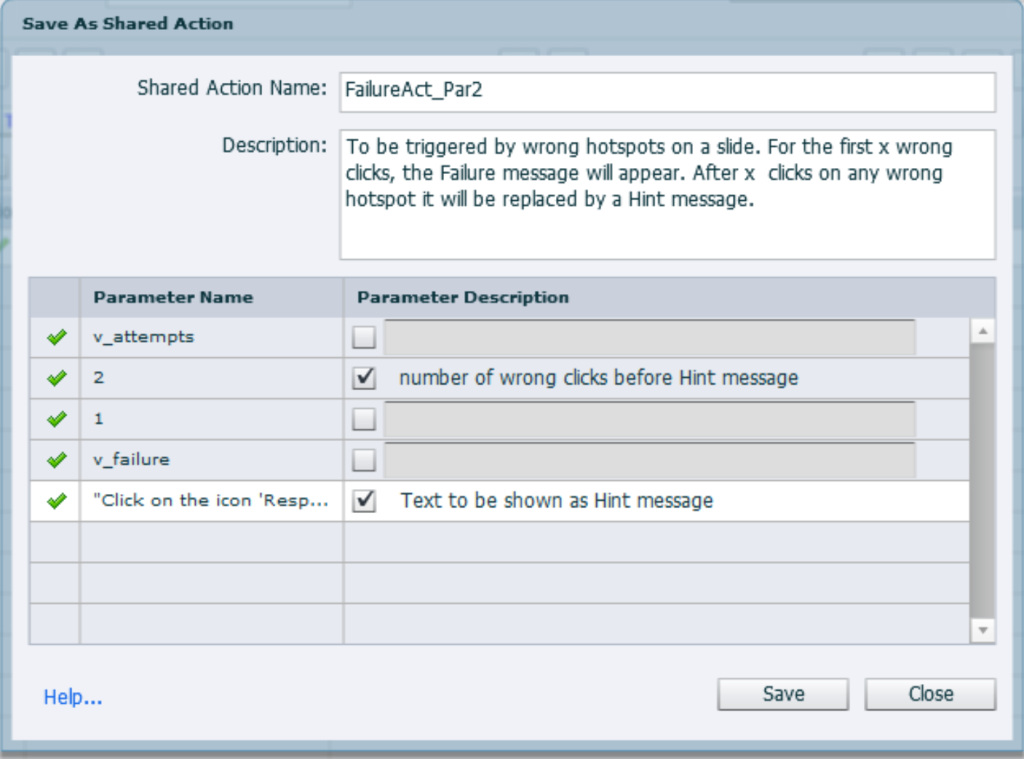Image resolution: width=1024 pixels, height=759 pixels.
Task: Click the Shared Action Name field
Action: 667,90
